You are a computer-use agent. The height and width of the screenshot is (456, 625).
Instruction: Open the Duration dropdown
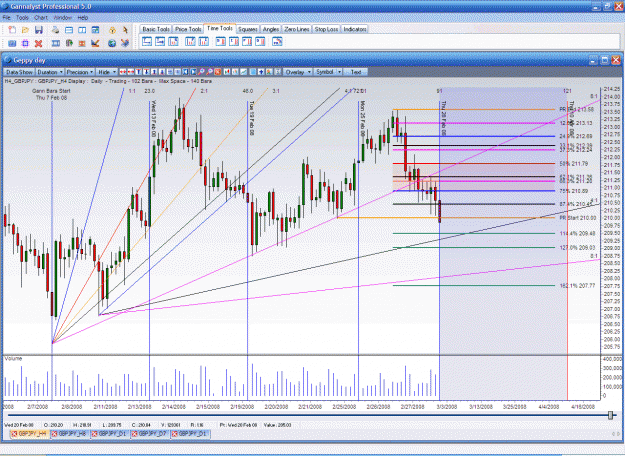(50, 72)
